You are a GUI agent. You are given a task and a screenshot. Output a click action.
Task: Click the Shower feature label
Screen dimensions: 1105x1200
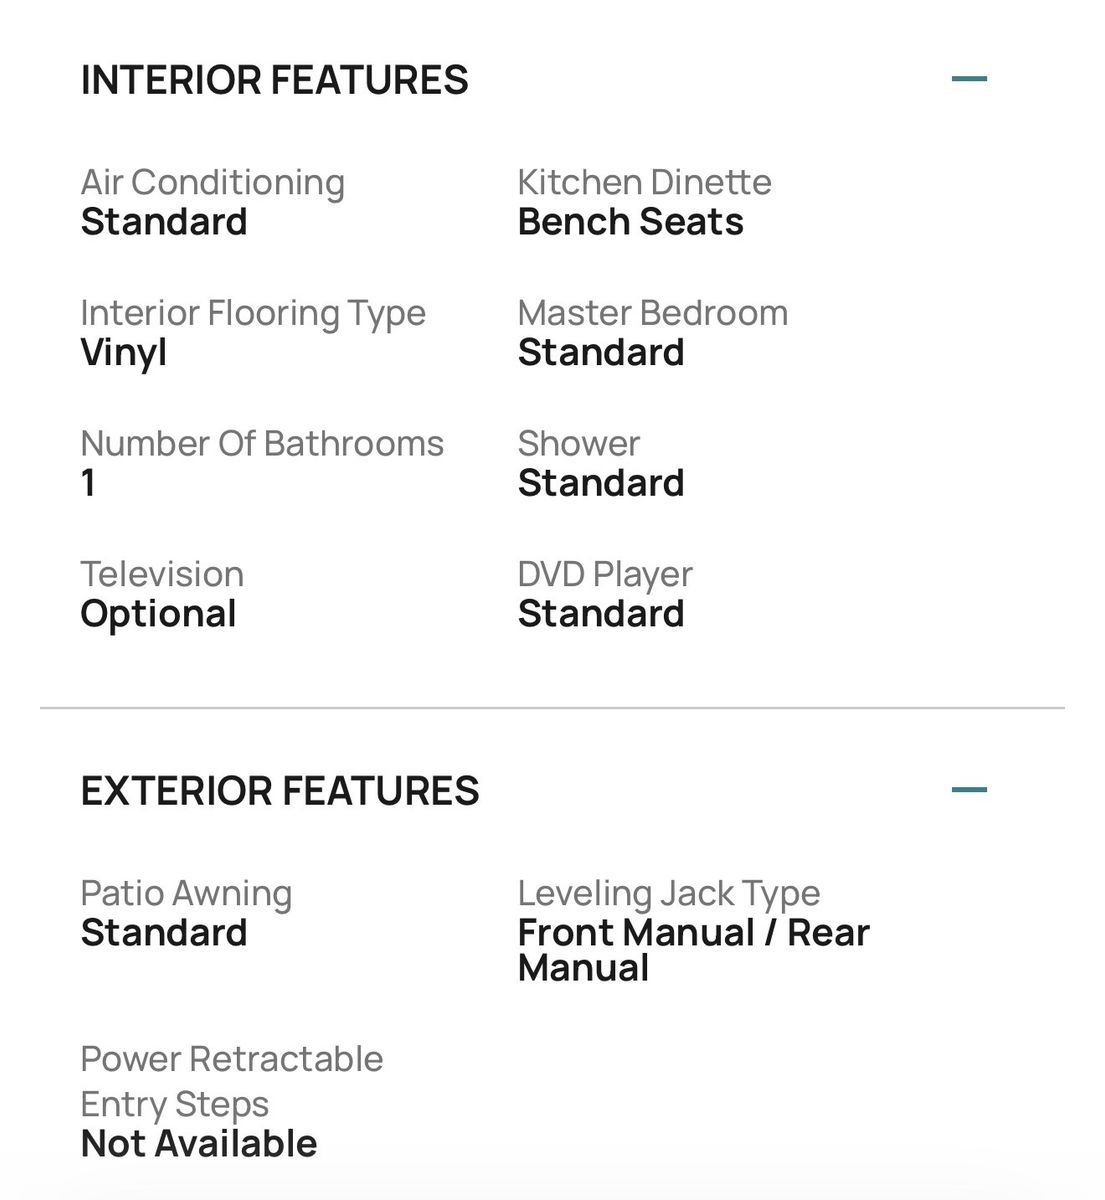click(x=578, y=443)
